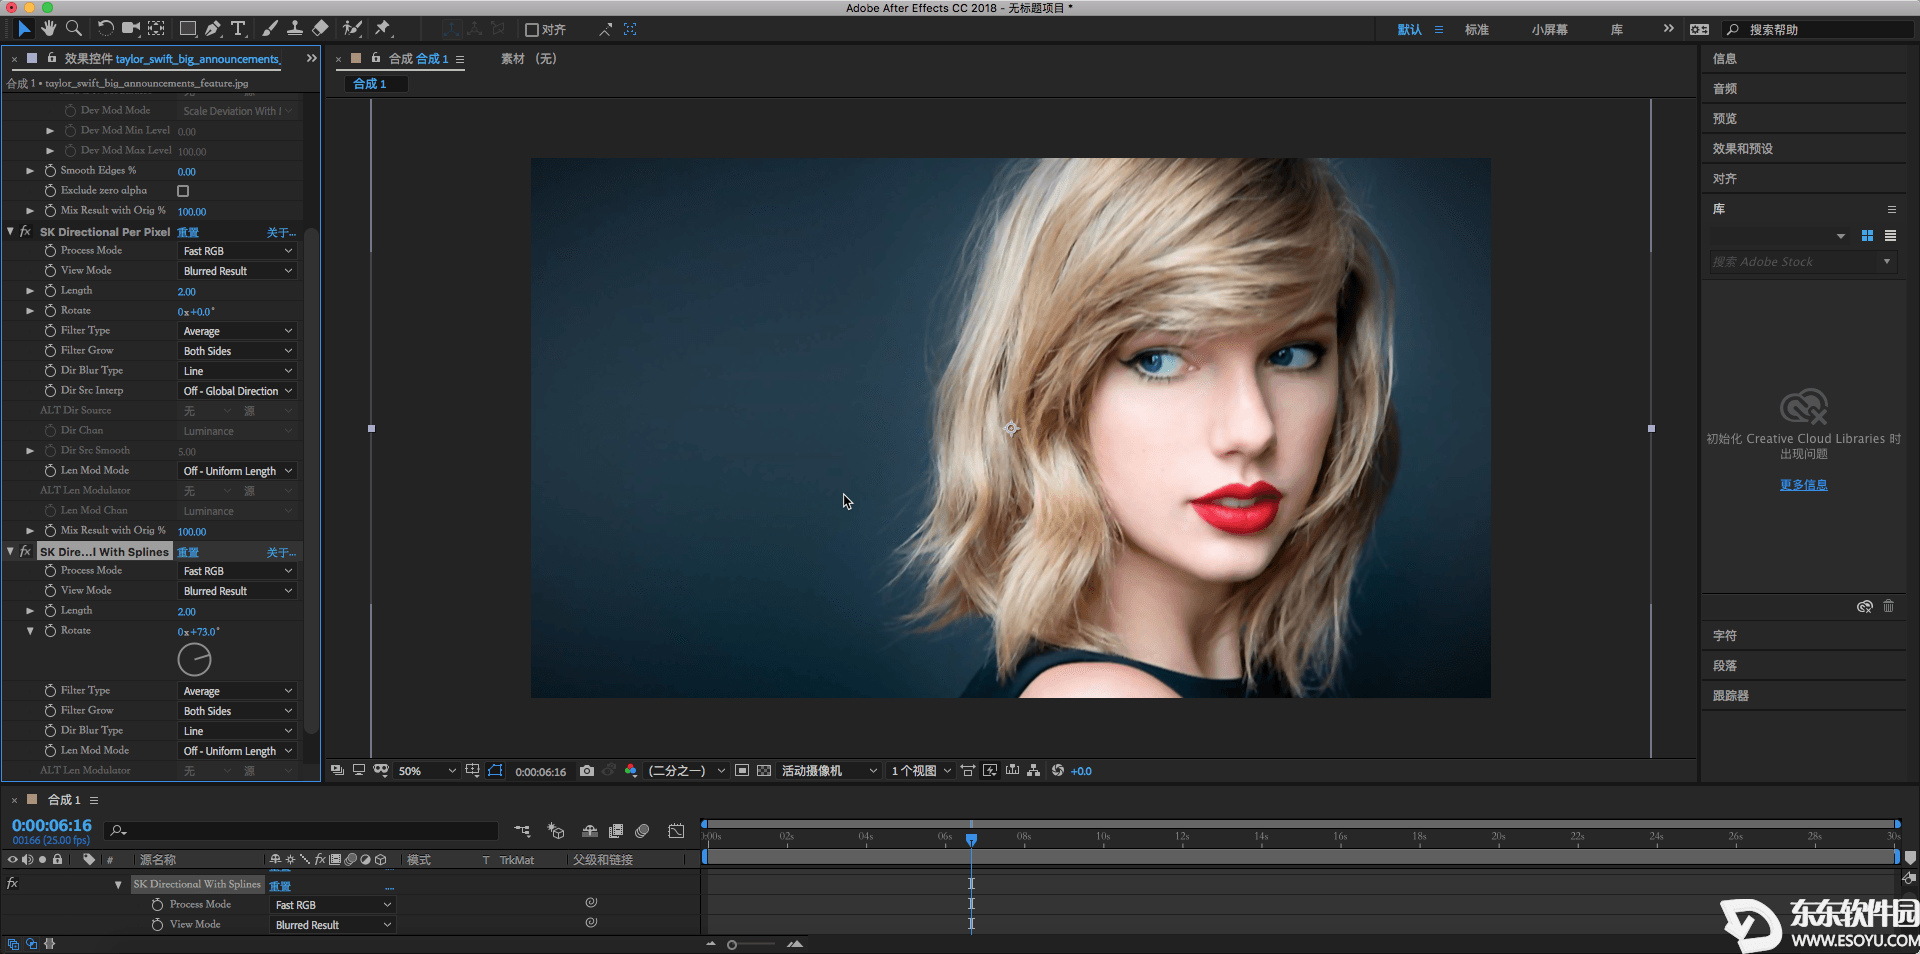Viewport: 1920px width, 954px height.
Task: Click the snapshot camera icon
Action: click(587, 771)
